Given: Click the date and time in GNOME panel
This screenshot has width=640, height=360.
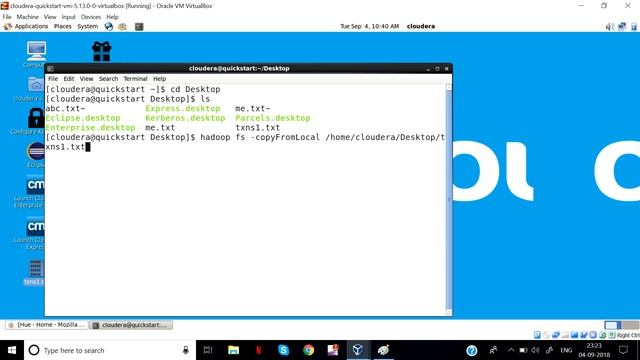Looking at the screenshot, I should (369, 27).
